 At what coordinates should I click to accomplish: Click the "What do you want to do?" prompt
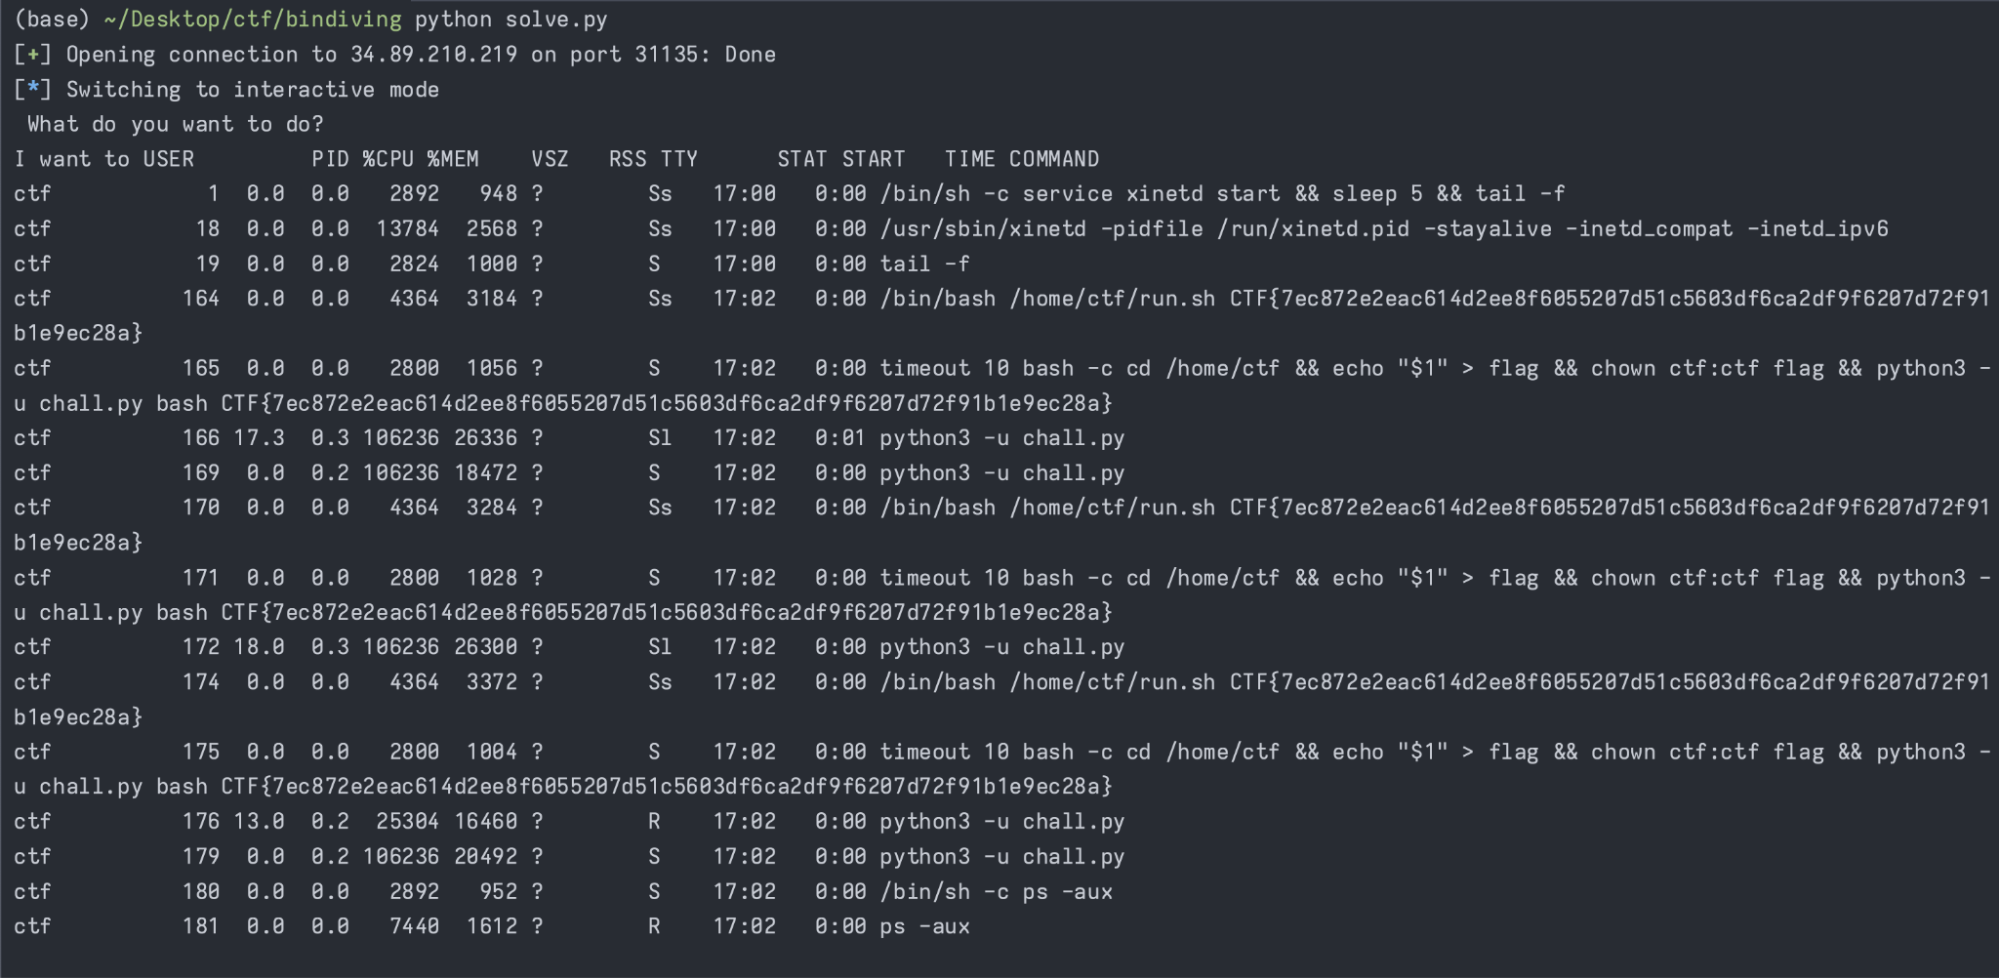[x=175, y=124]
